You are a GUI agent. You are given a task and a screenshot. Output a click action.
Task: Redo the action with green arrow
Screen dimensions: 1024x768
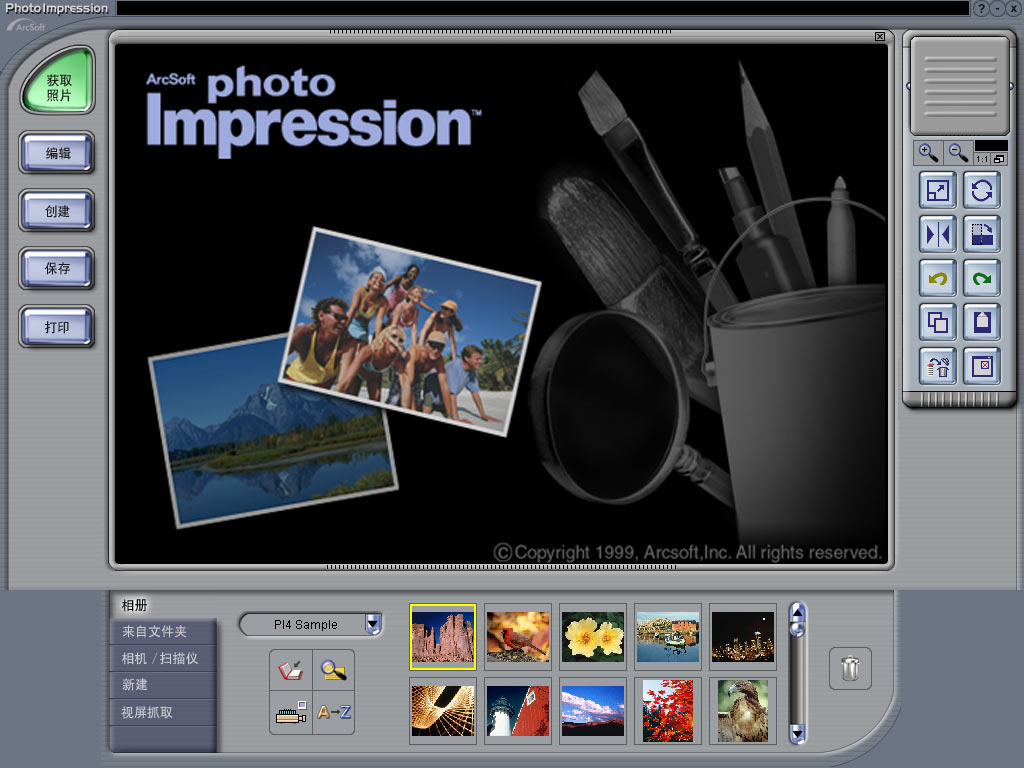point(982,278)
